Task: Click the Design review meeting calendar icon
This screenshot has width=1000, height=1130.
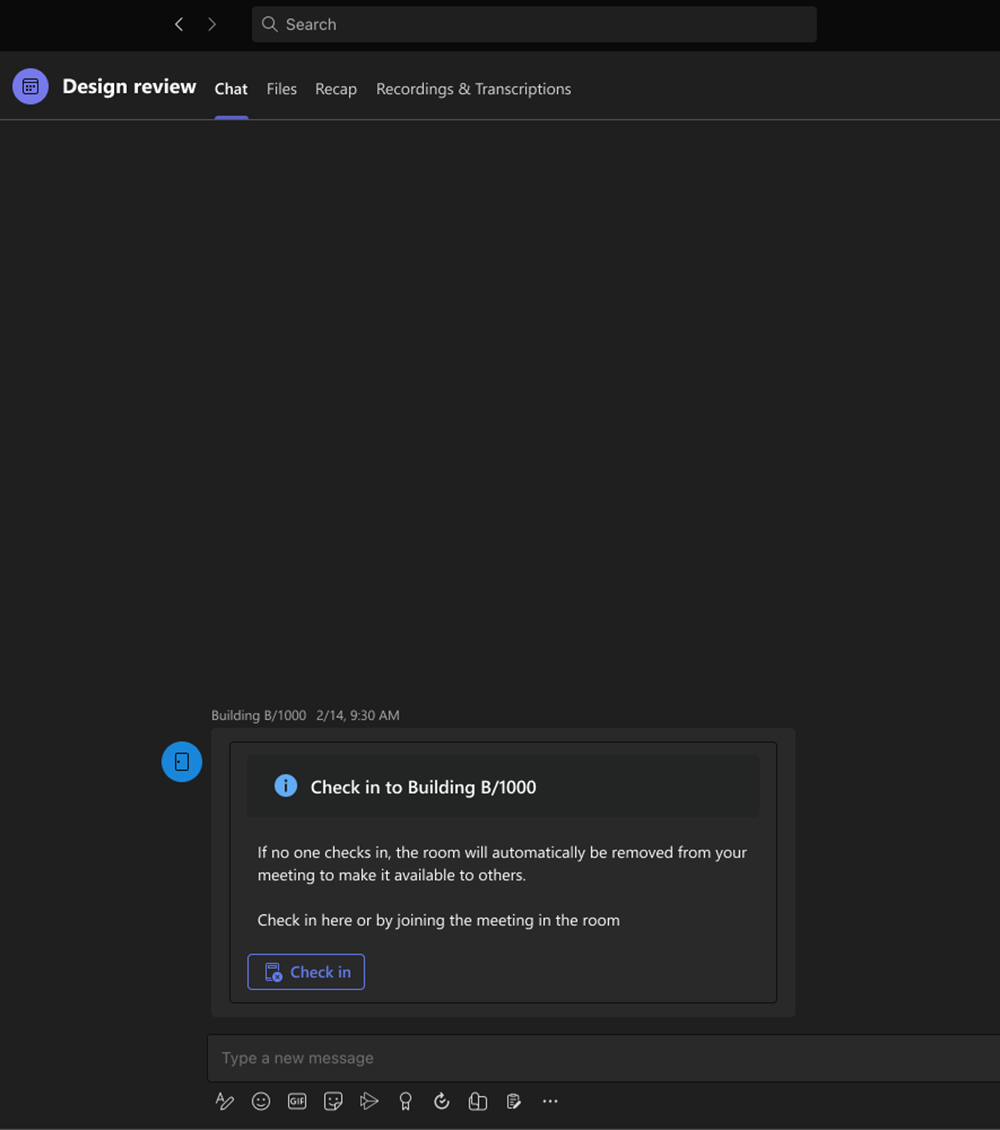Action: 30,86
